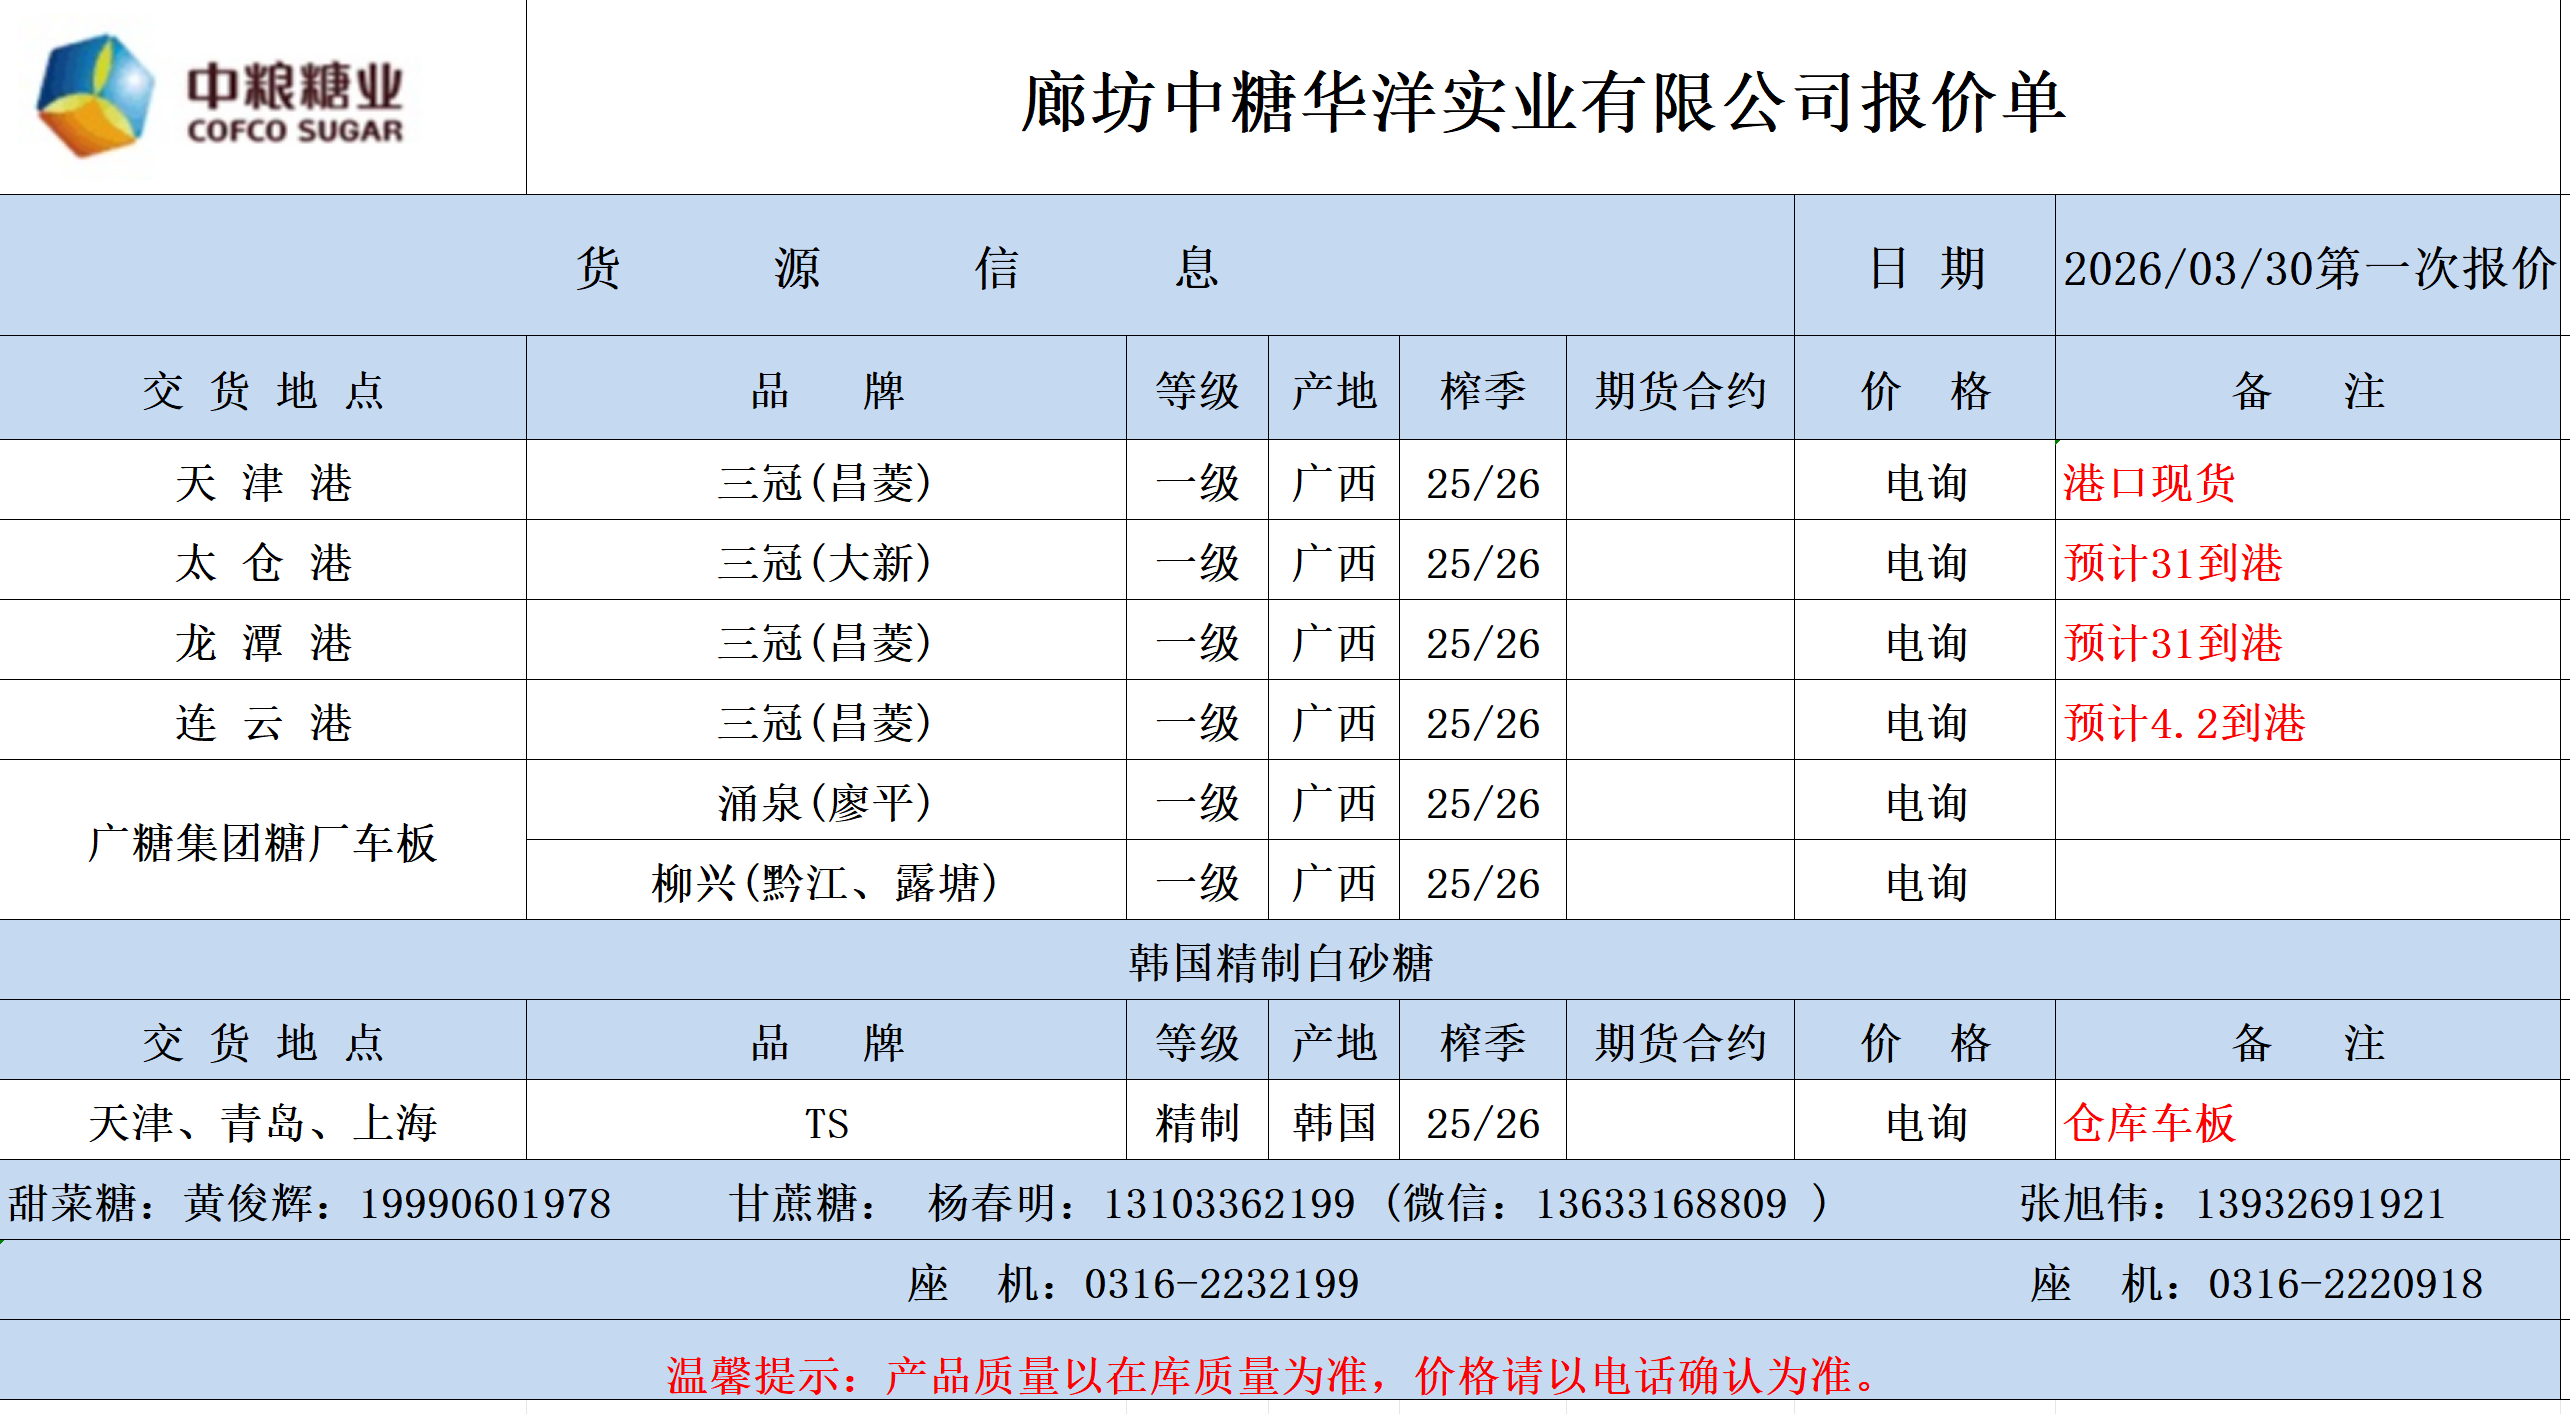
Task: Click the brand cell 三冠(大新)
Action: (x=826, y=562)
